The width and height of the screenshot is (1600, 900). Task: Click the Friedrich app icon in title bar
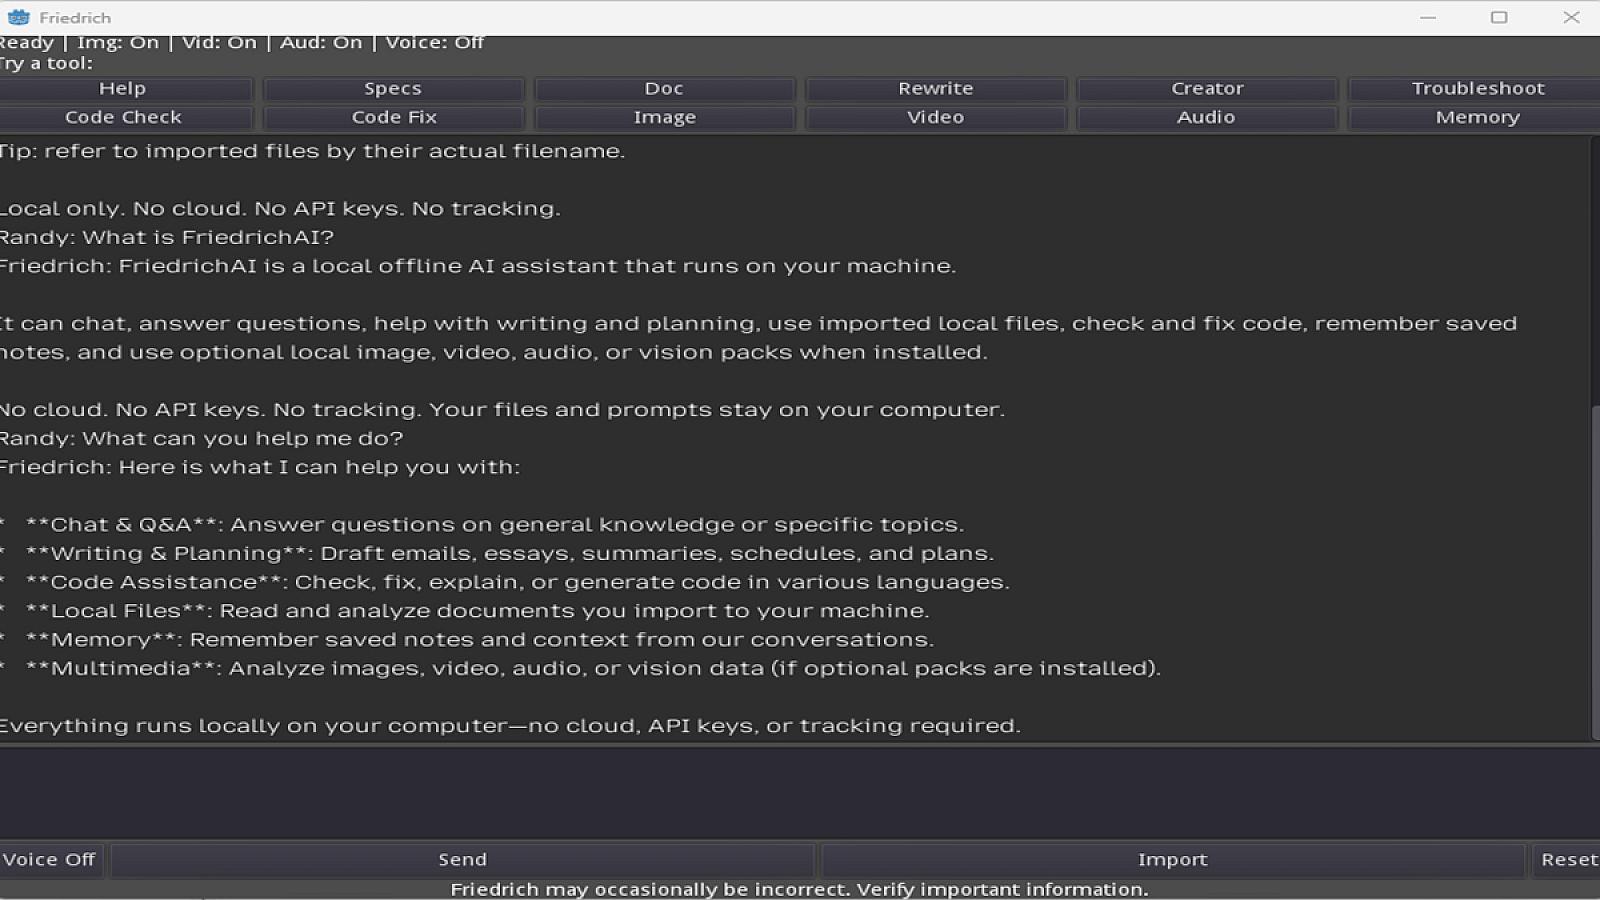point(19,17)
